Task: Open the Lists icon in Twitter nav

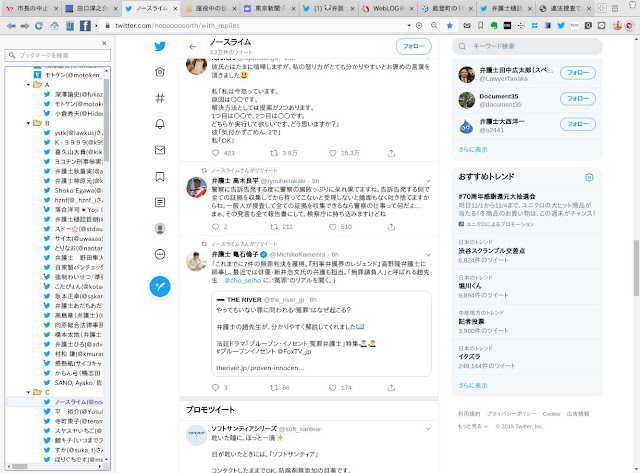Action: tap(160, 202)
